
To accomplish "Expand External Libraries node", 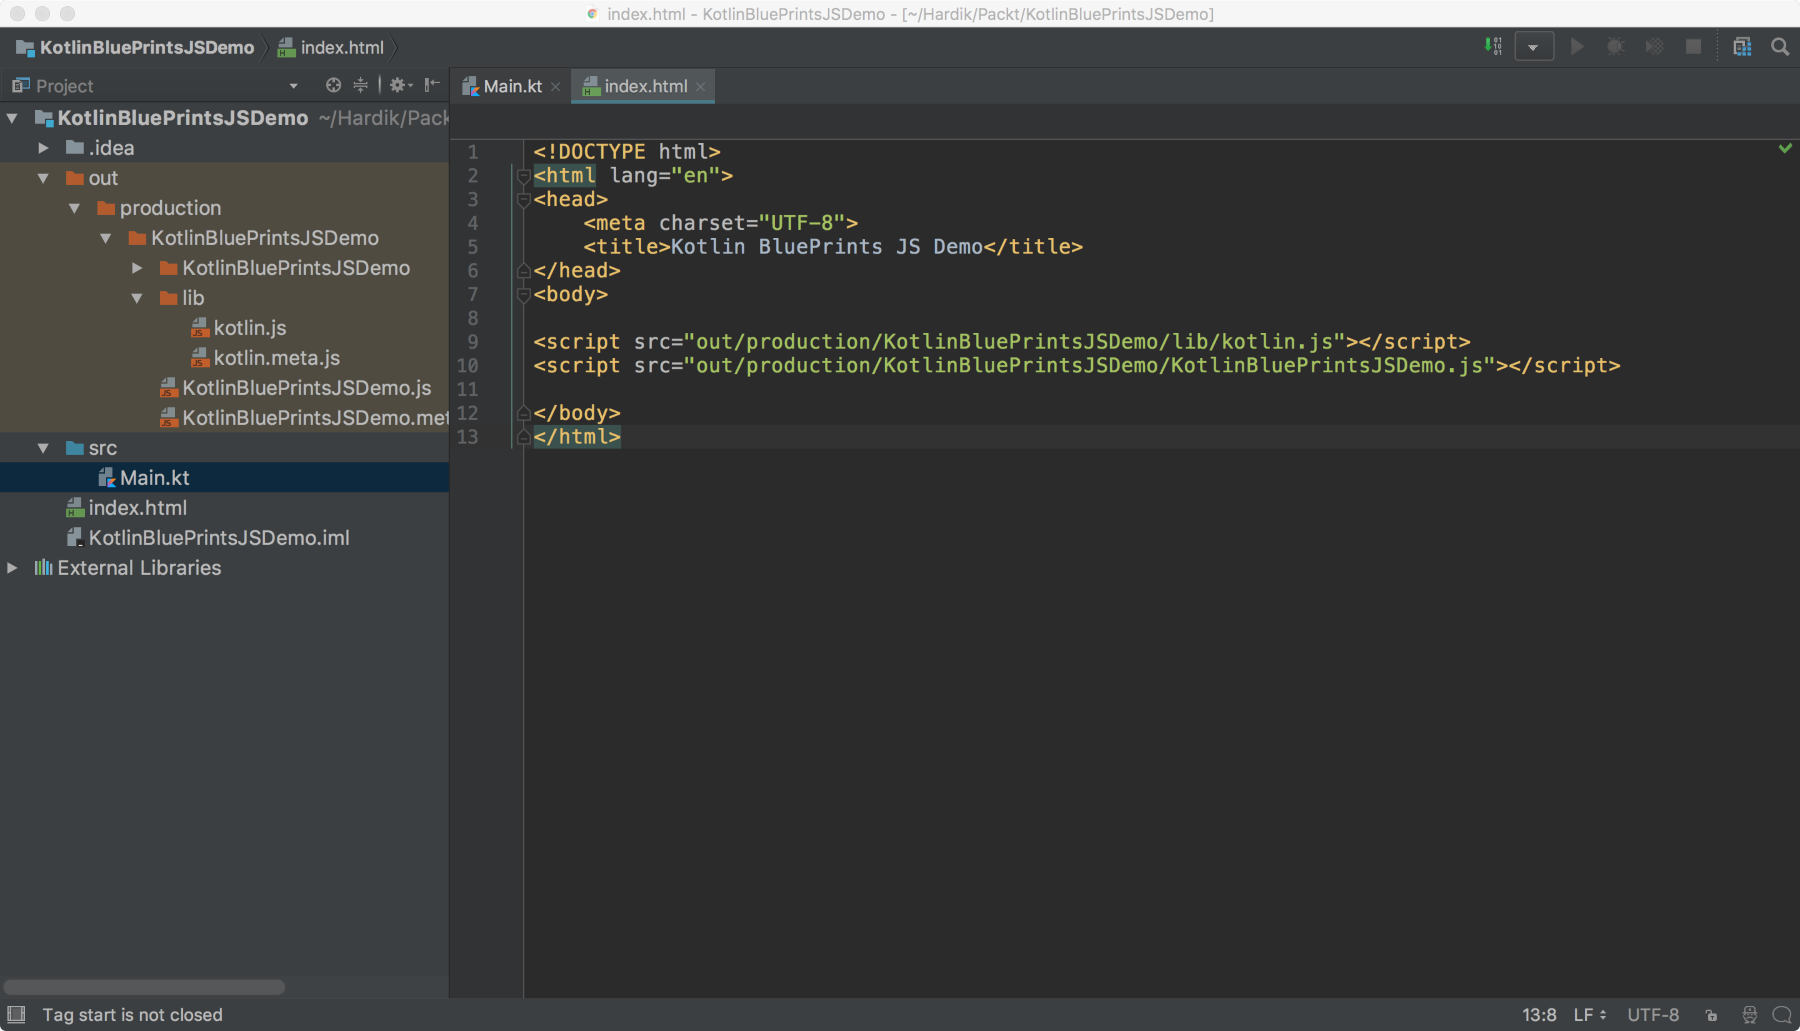I will point(12,568).
